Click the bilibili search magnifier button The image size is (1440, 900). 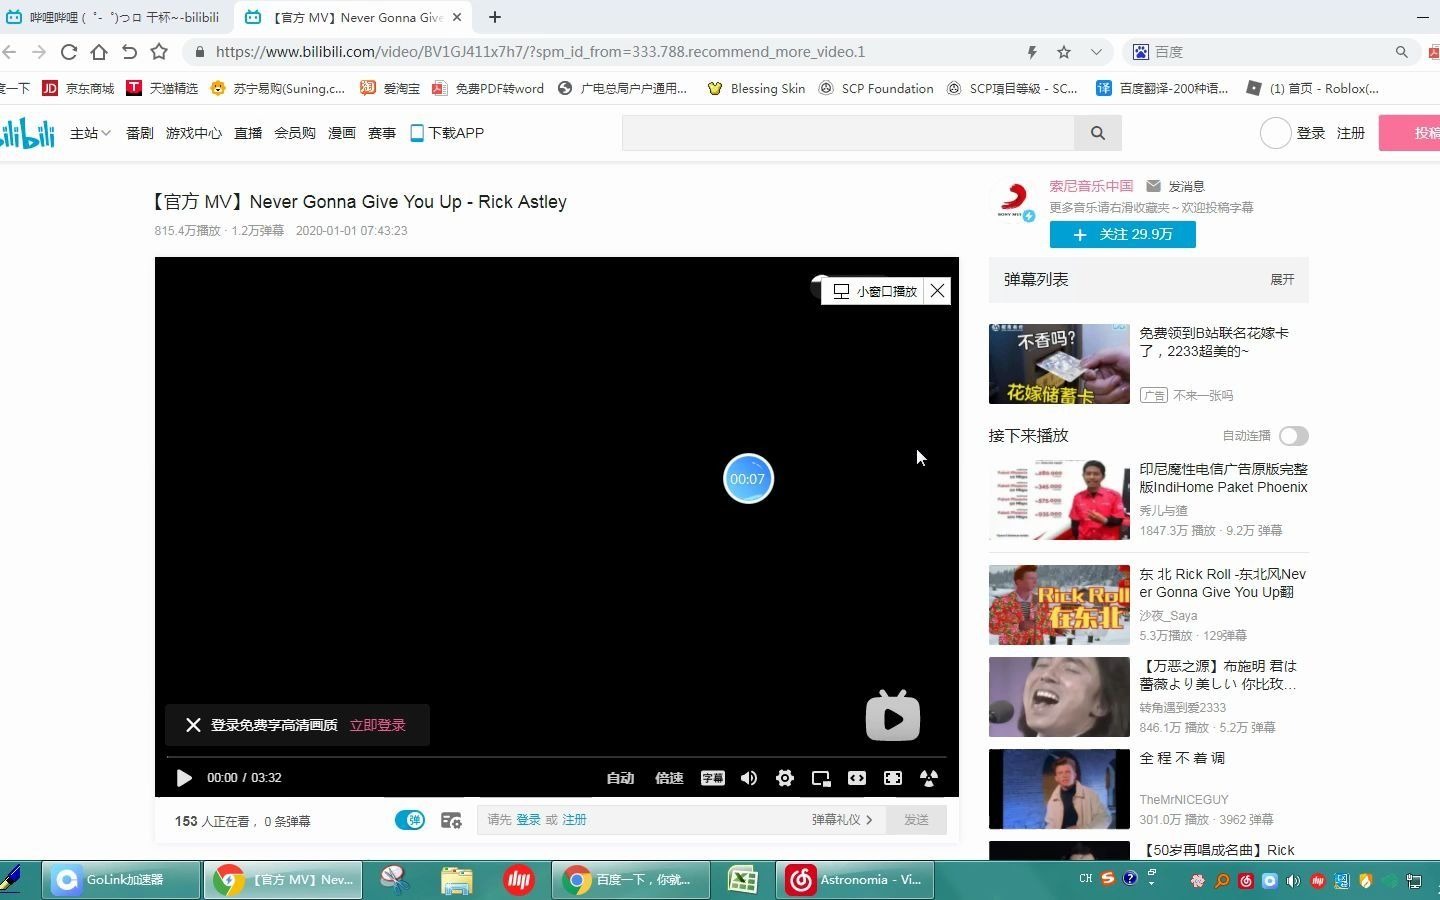[x=1098, y=133]
